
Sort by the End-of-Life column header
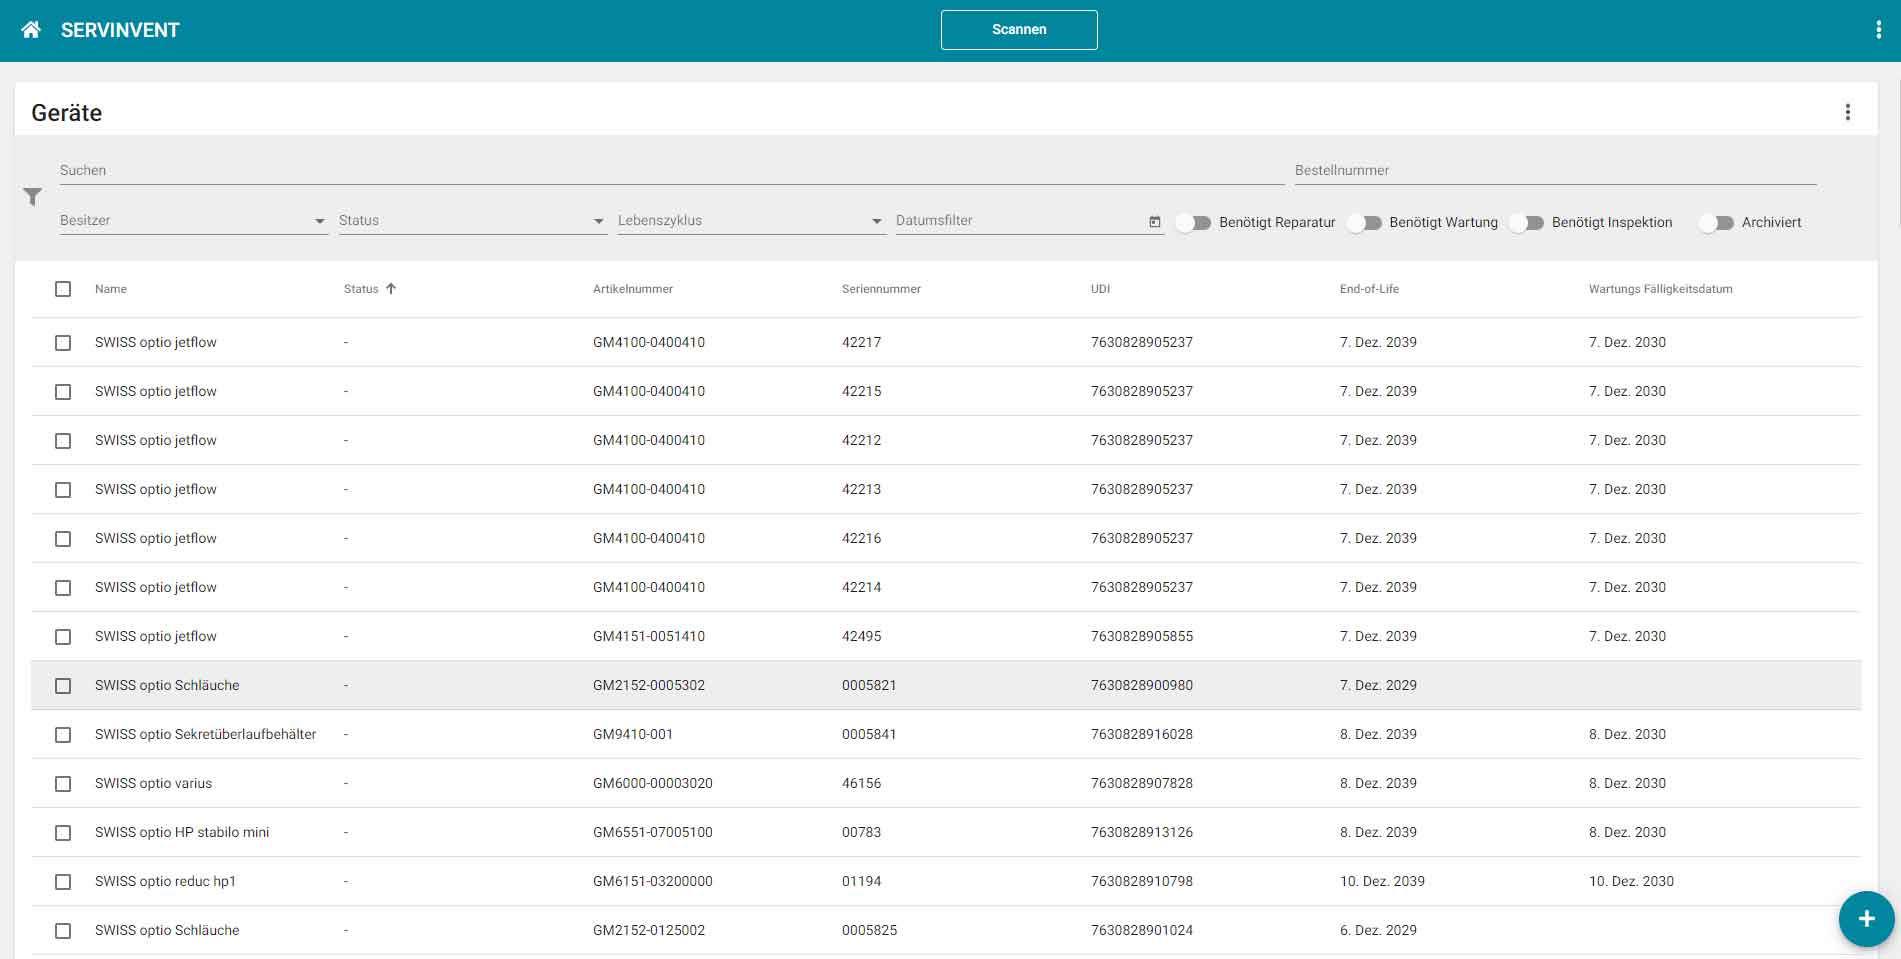1369,289
